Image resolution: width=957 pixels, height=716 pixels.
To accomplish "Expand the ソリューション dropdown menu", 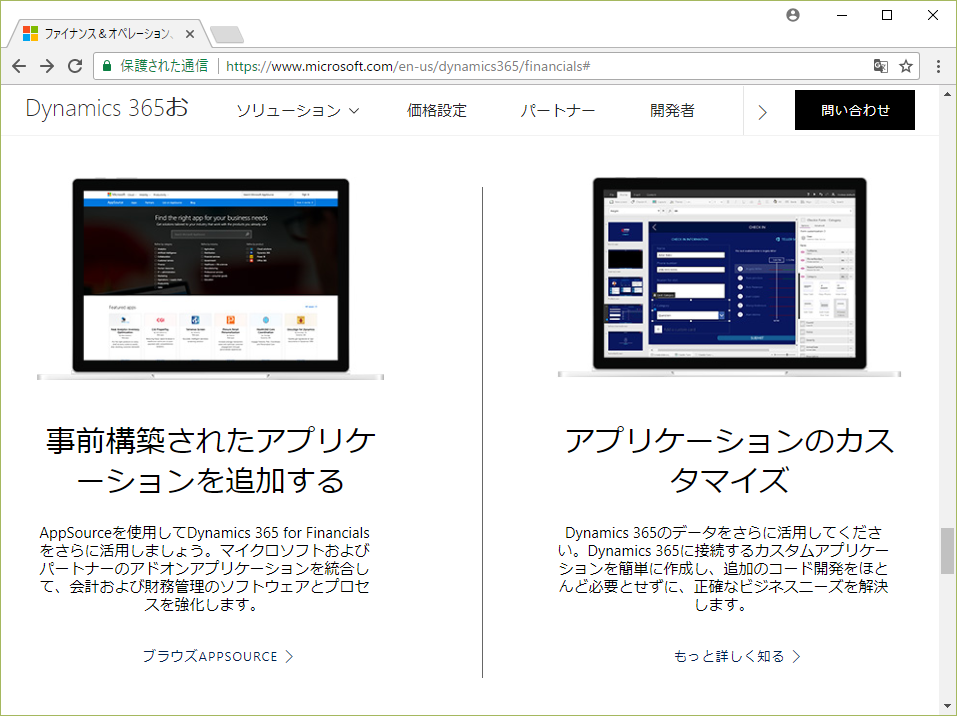I will tap(298, 110).
